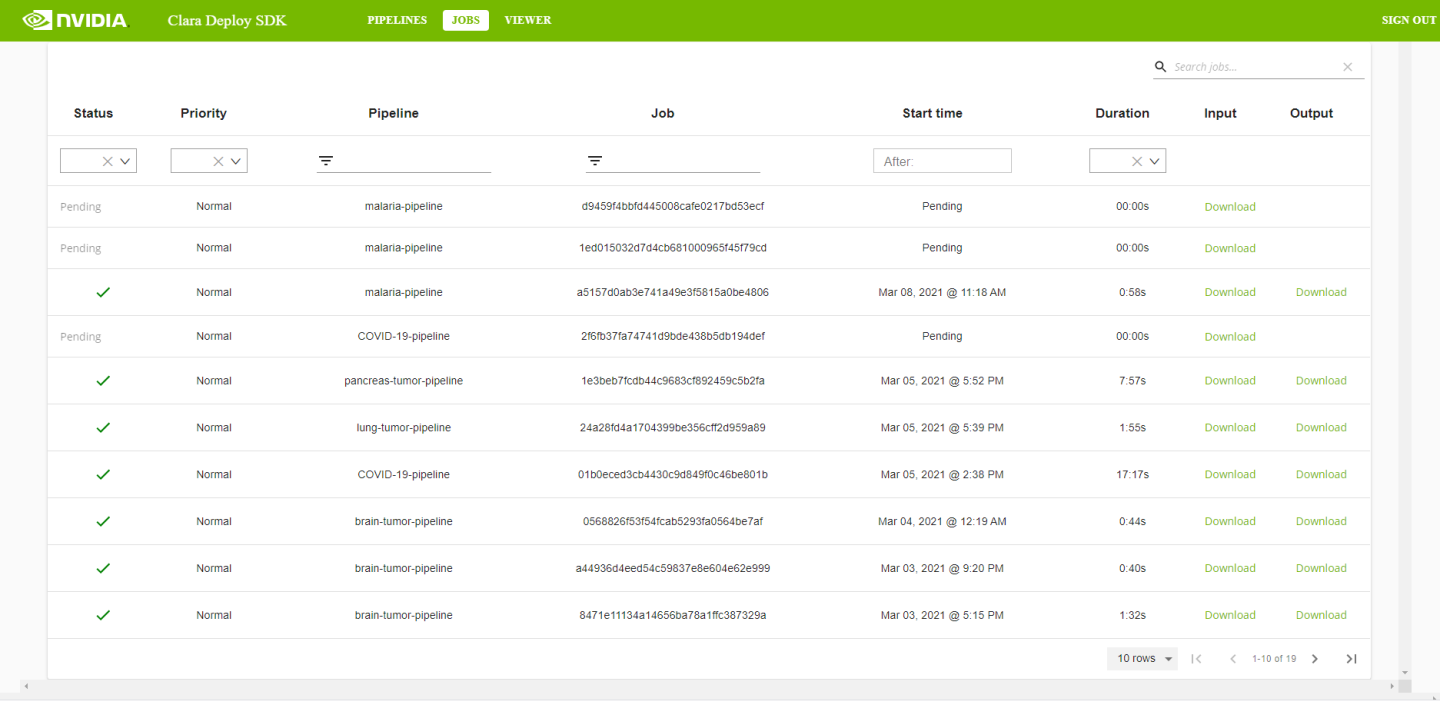
Task: Clear the Status filter X icon
Action: click(107, 161)
